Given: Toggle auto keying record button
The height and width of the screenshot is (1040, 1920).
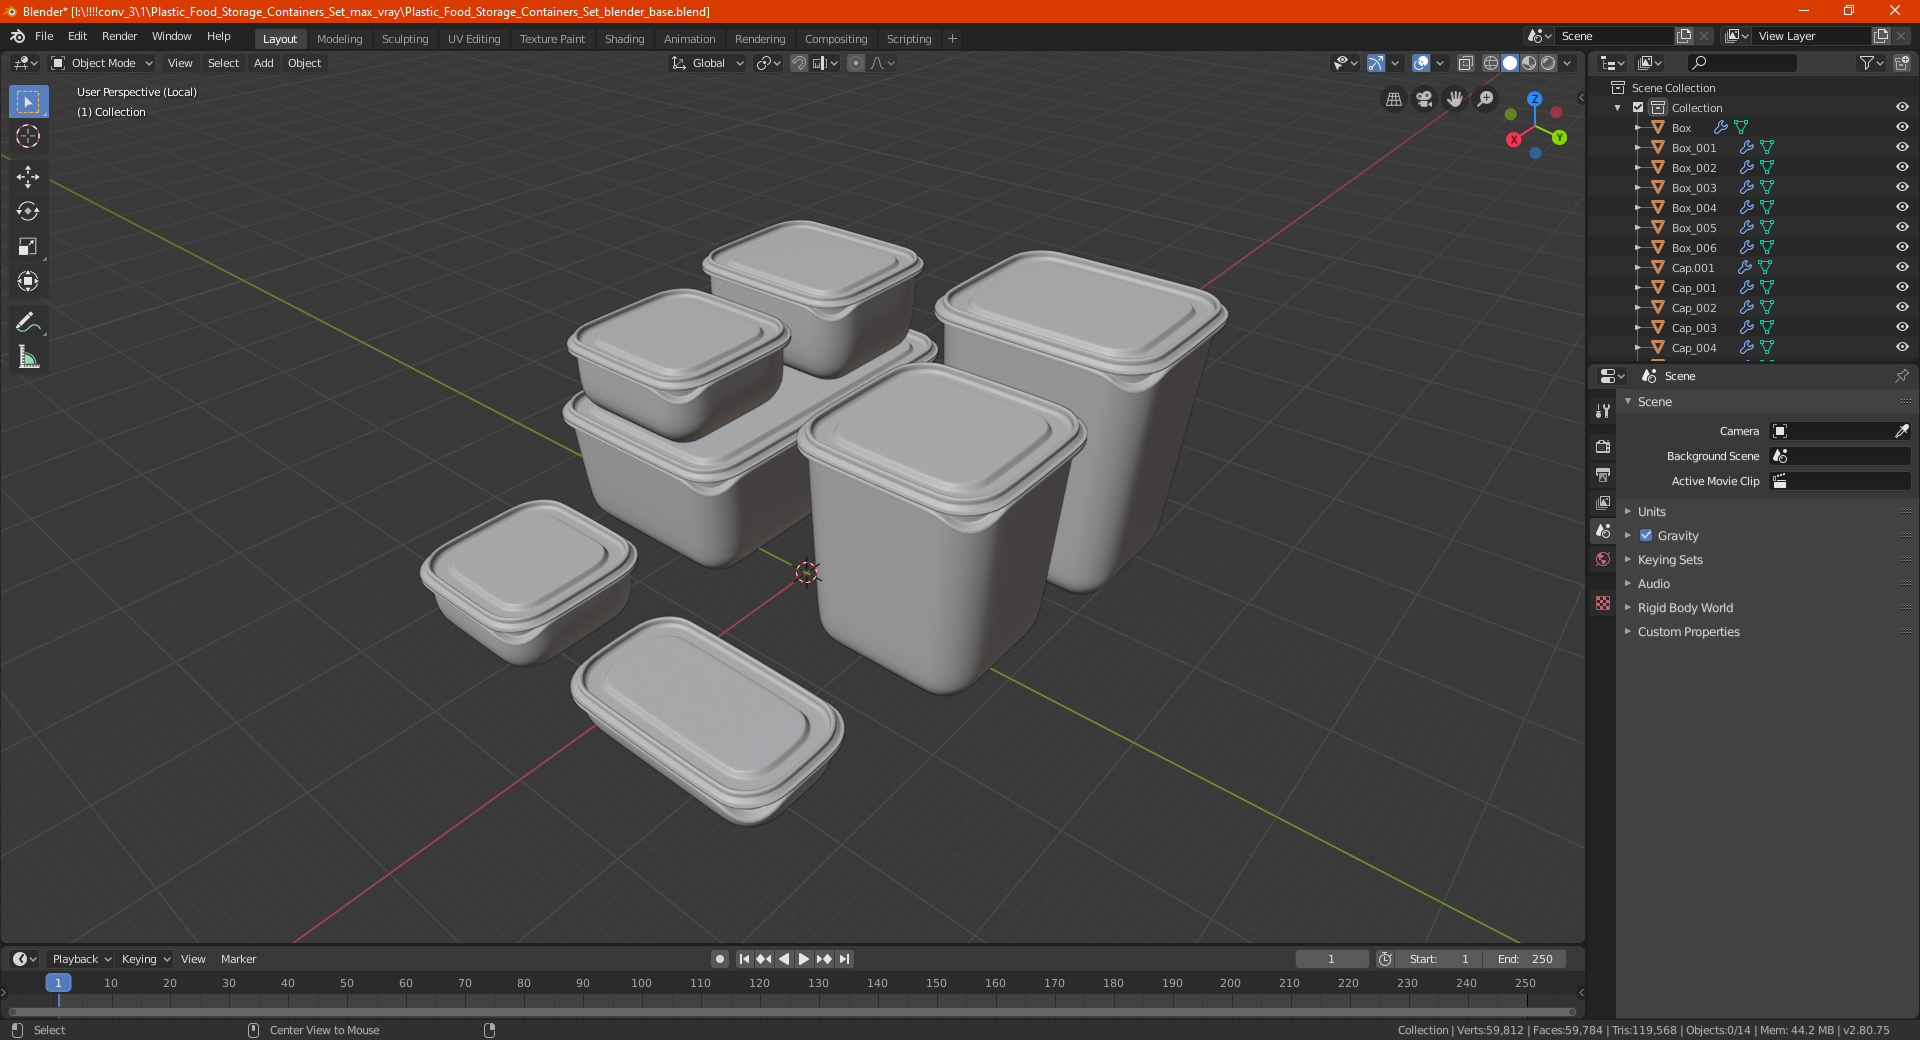Looking at the screenshot, I should point(719,959).
